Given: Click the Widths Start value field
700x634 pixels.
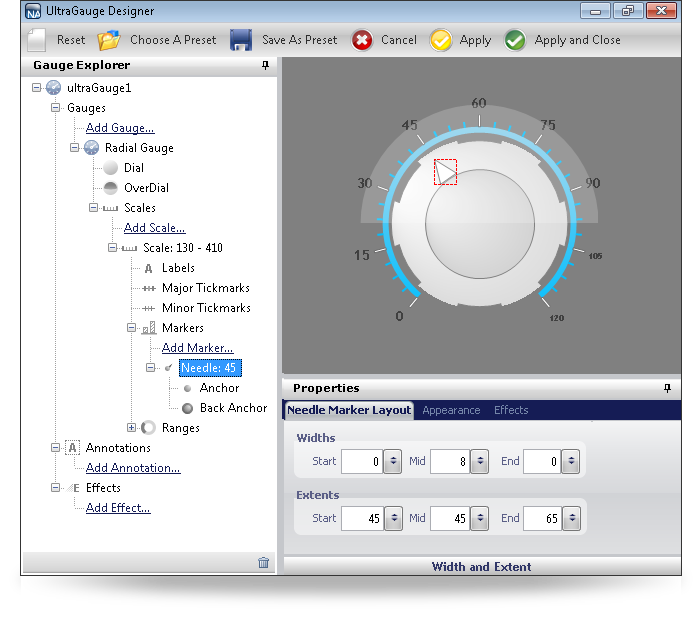Looking at the screenshot, I should click(x=362, y=462).
